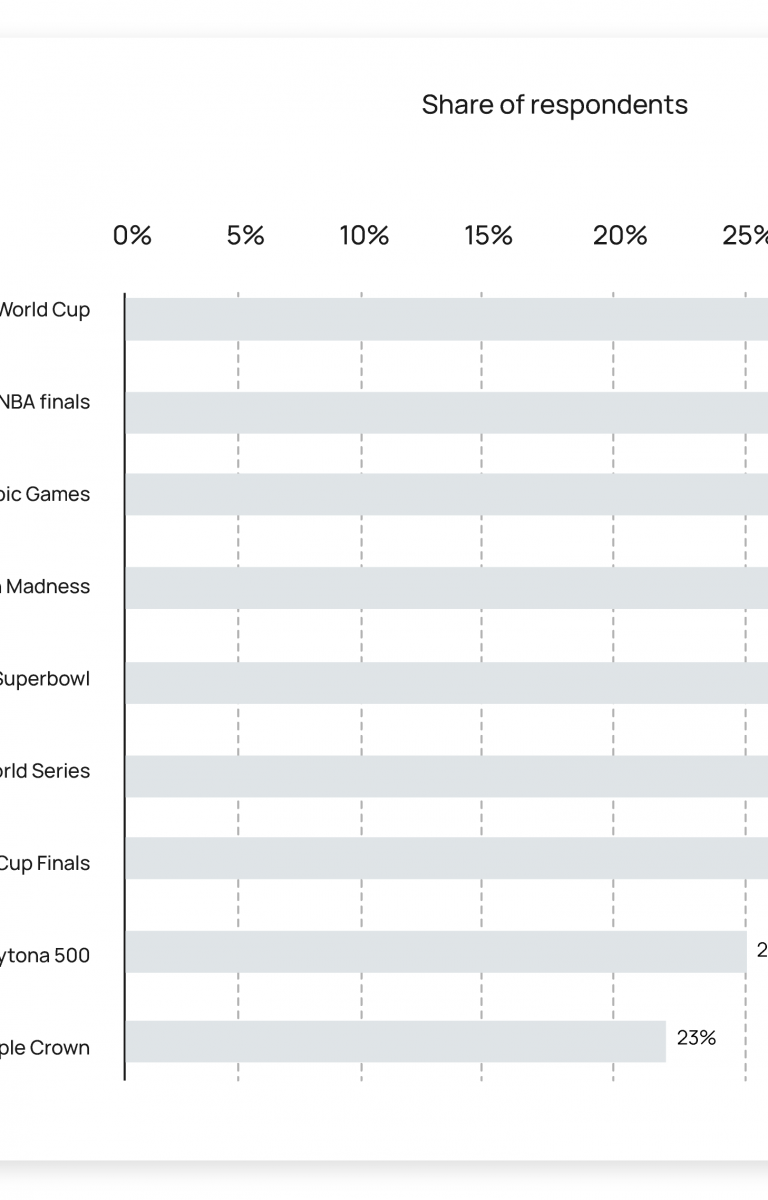Select the World Cup category label
The width and height of the screenshot is (768, 1200).
tap(43, 310)
